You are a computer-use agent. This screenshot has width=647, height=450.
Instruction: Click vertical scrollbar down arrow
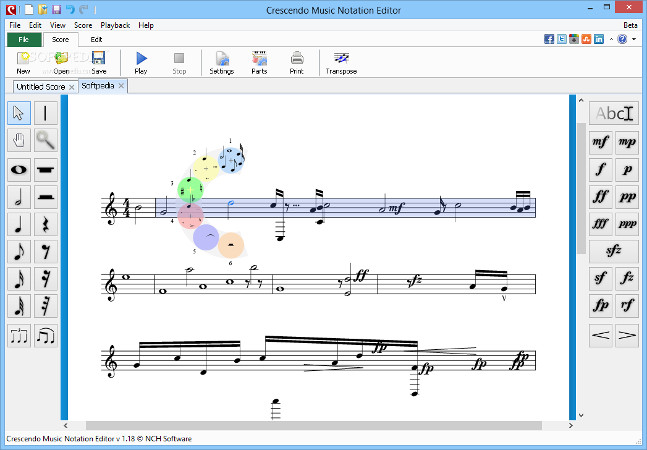(x=581, y=415)
